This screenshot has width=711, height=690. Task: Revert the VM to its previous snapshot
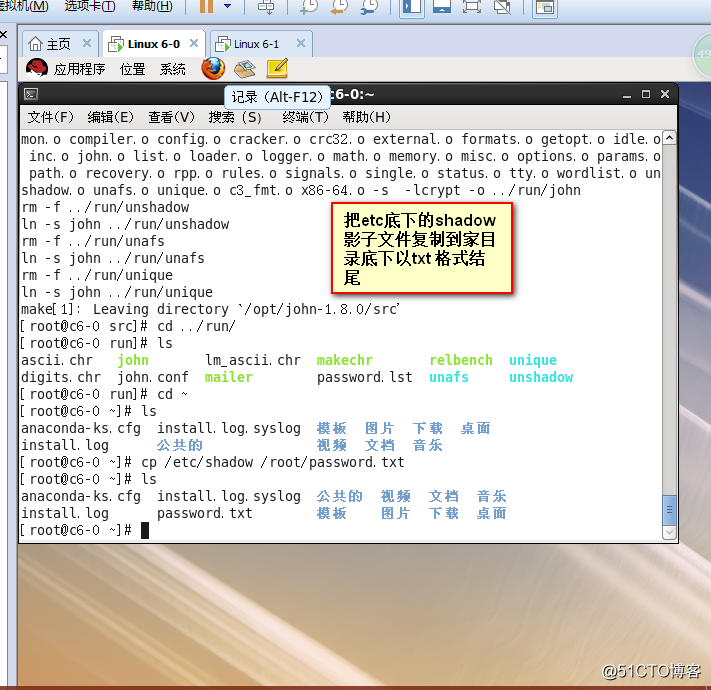[x=339, y=7]
